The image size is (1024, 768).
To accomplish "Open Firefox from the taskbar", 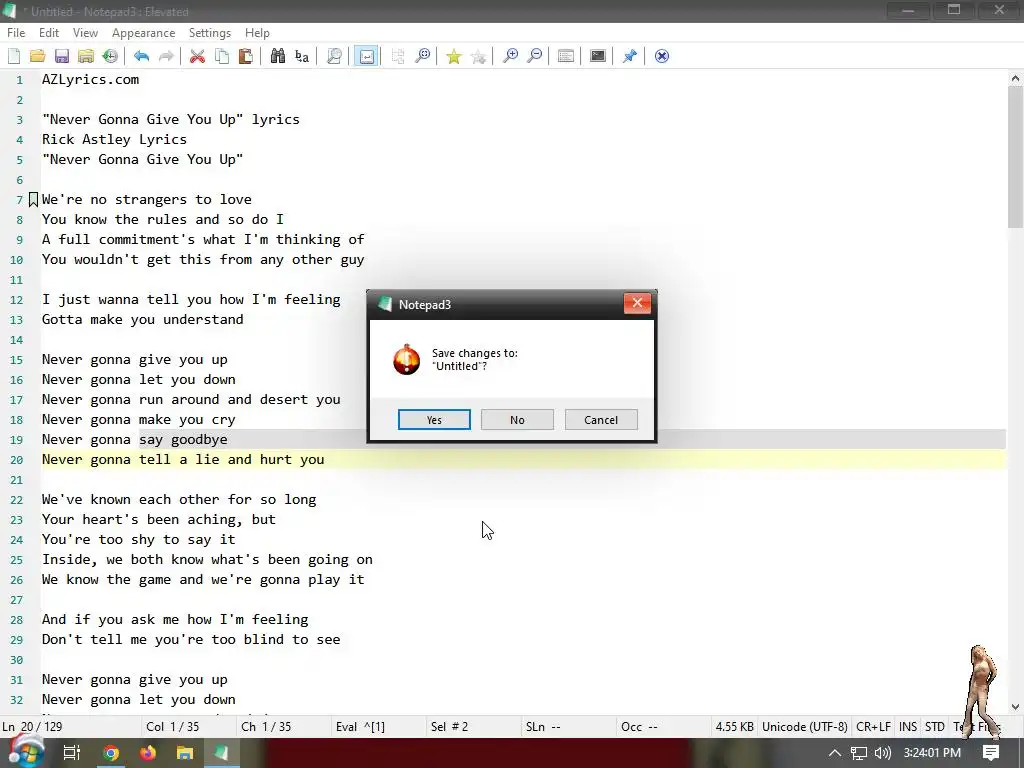I will (148, 753).
